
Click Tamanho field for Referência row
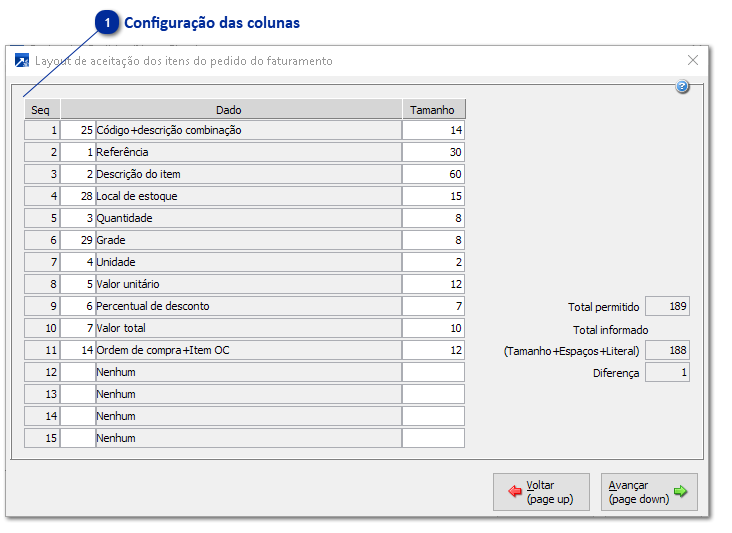[x=433, y=152]
